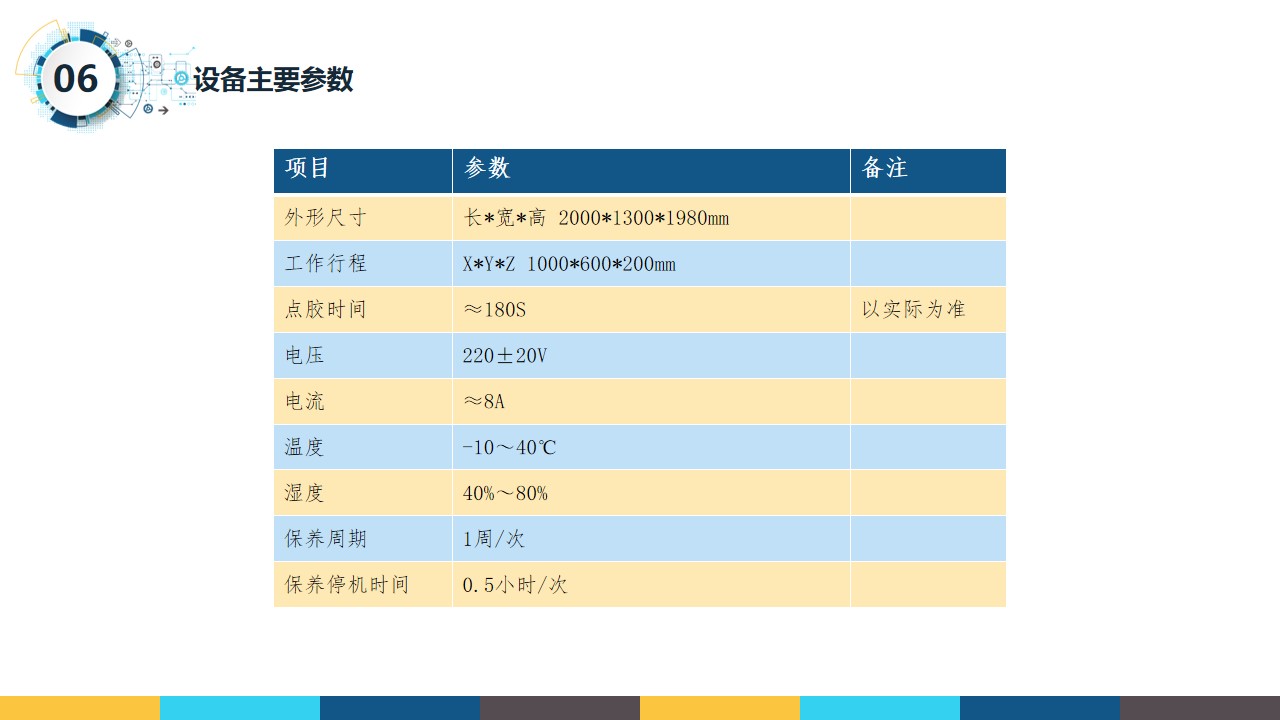The width and height of the screenshot is (1280, 720).
Task: Click the remark 以实际为准
Action: click(x=914, y=309)
